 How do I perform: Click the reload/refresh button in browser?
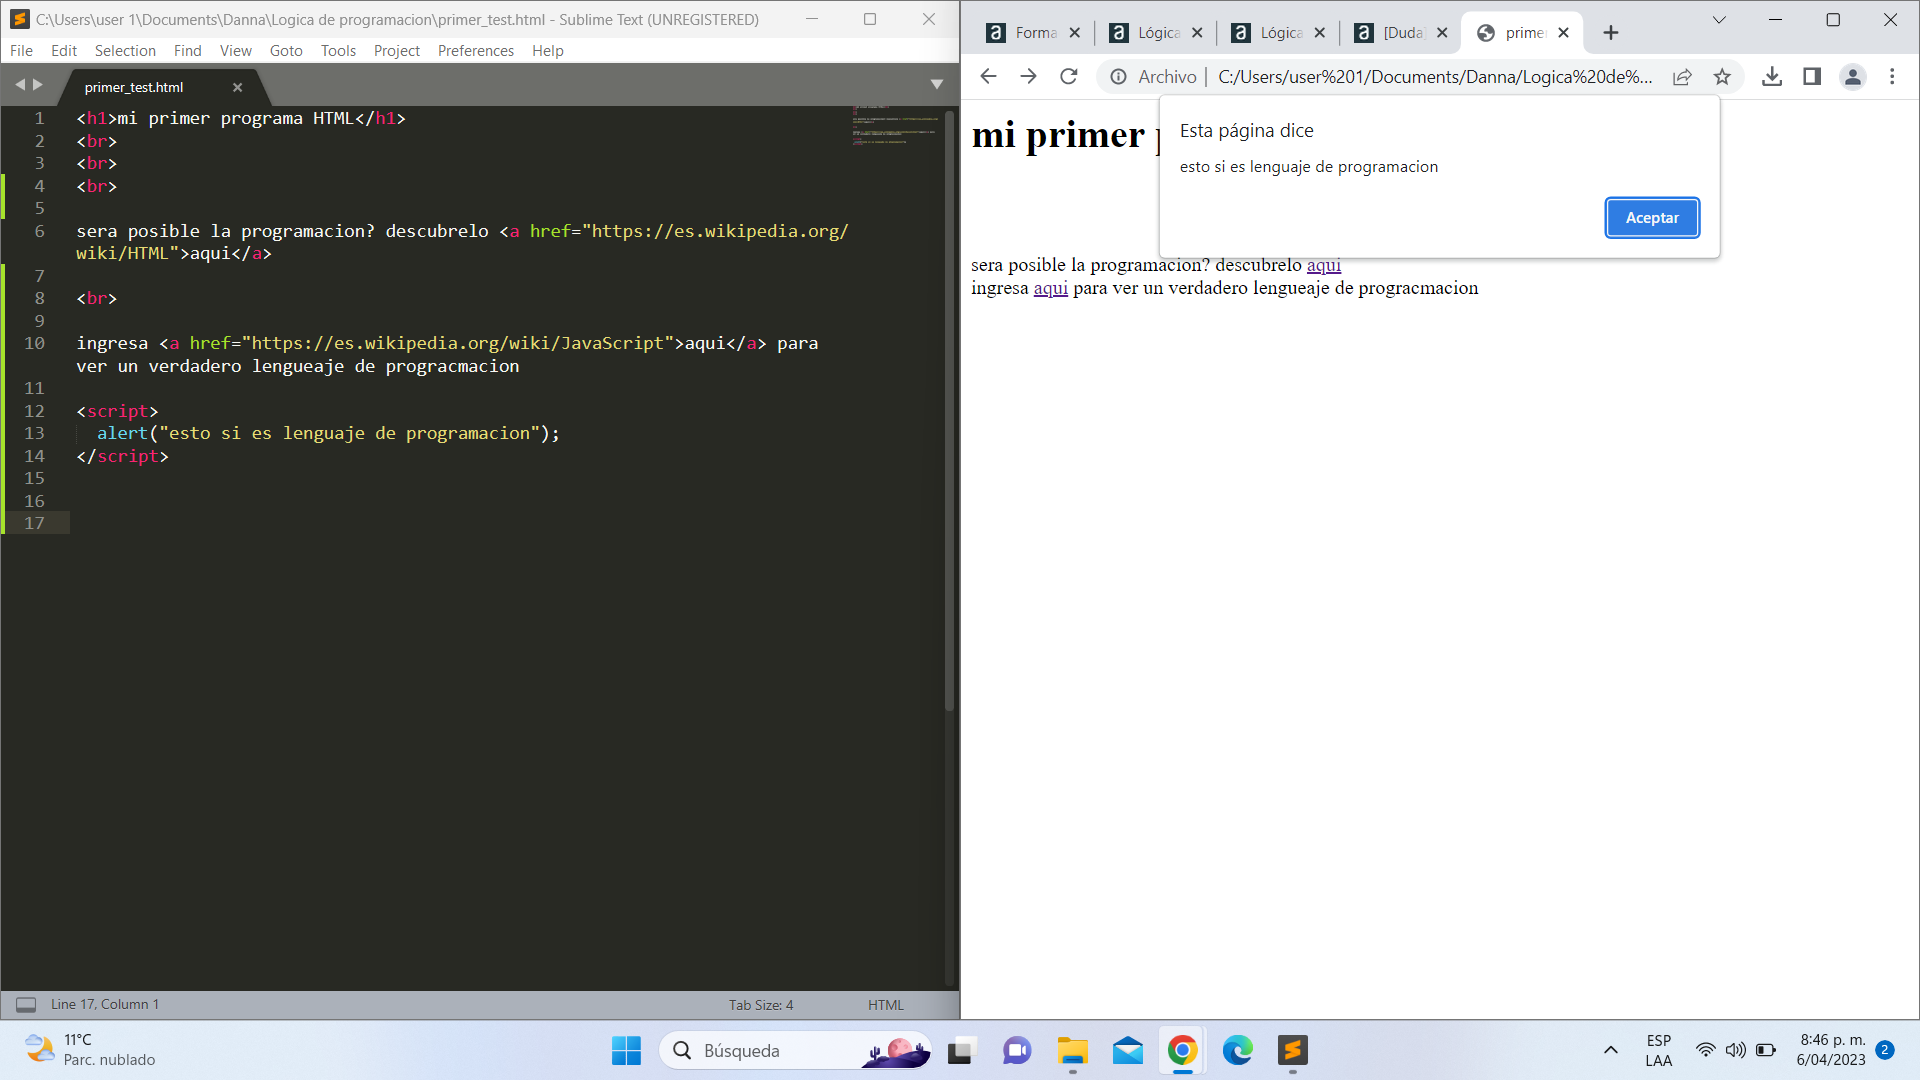coord(1071,76)
